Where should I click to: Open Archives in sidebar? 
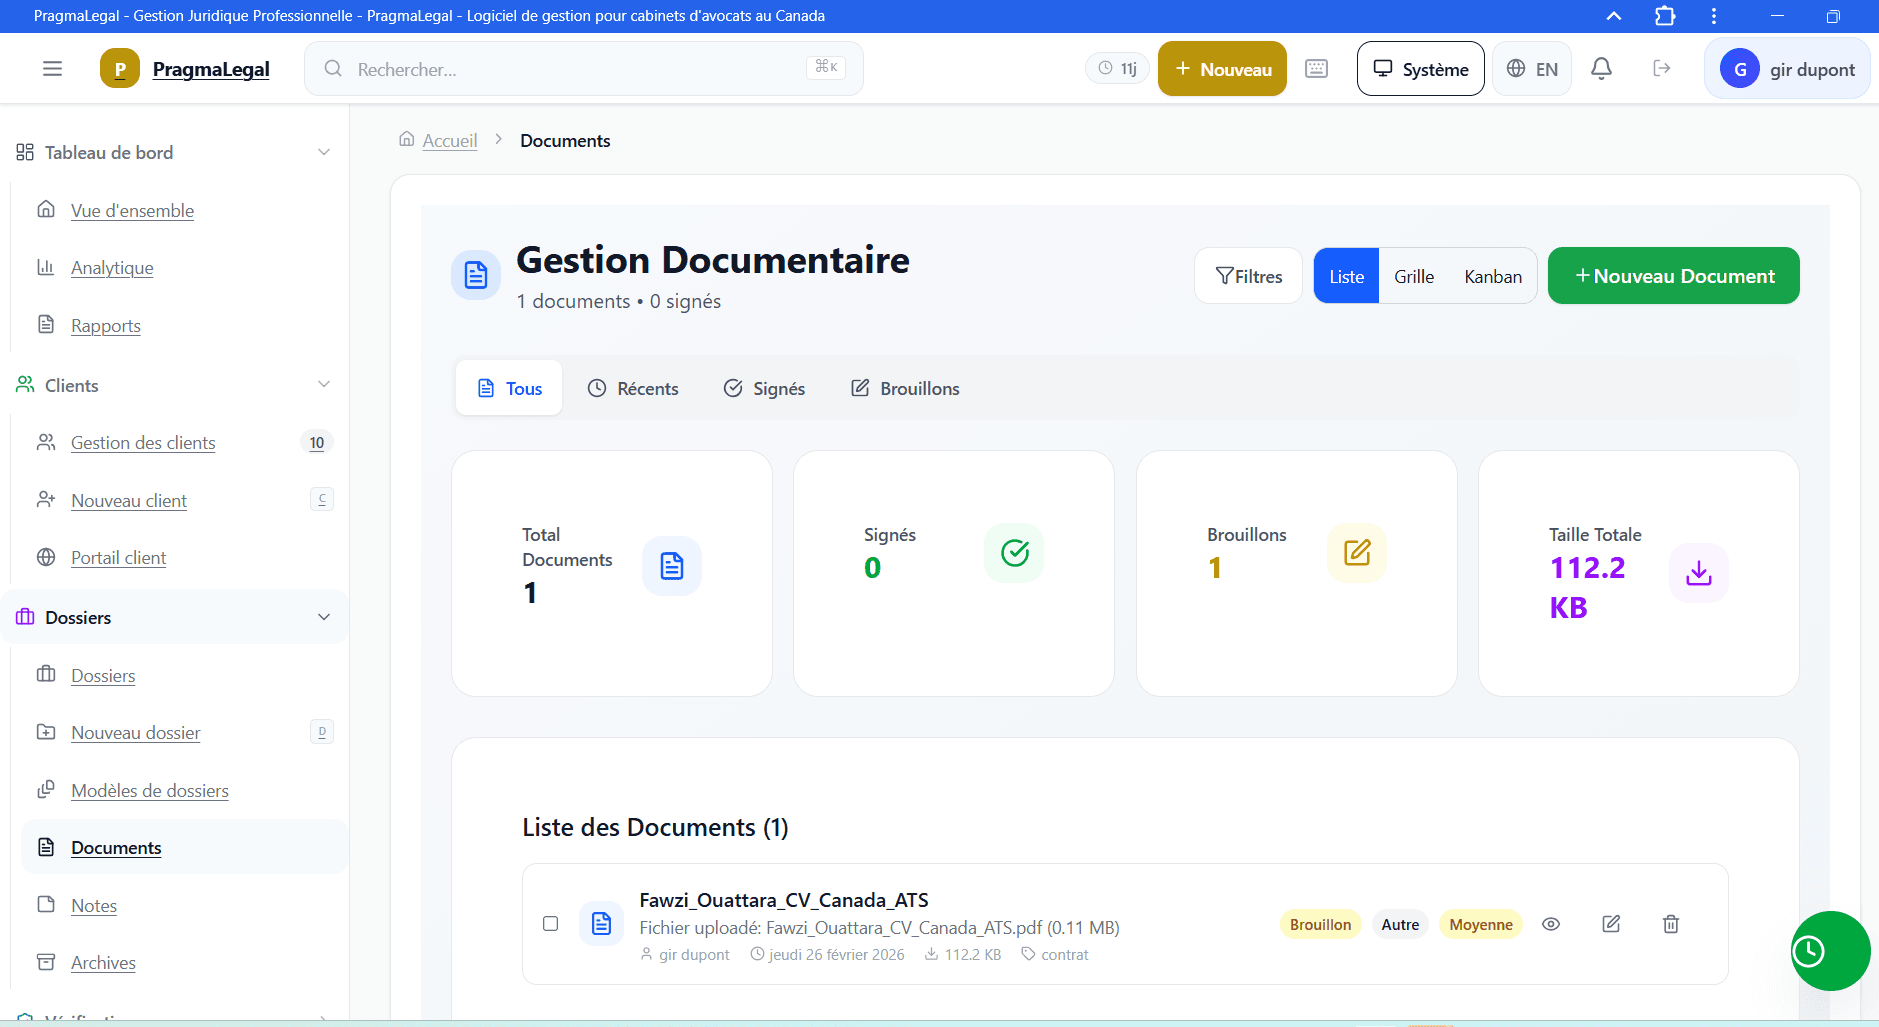pos(103,963)
